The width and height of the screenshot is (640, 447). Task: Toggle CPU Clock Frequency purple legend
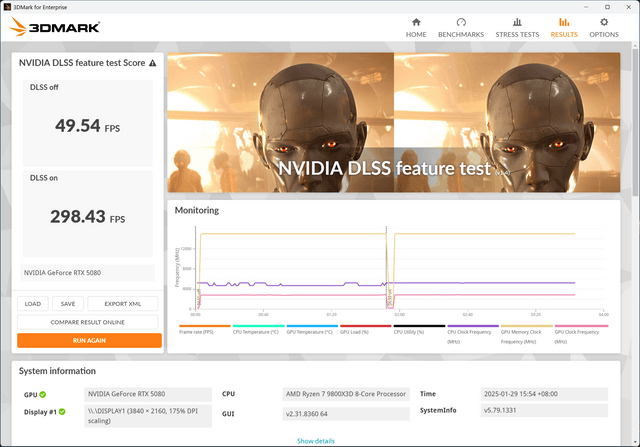[x=473, y=334]
